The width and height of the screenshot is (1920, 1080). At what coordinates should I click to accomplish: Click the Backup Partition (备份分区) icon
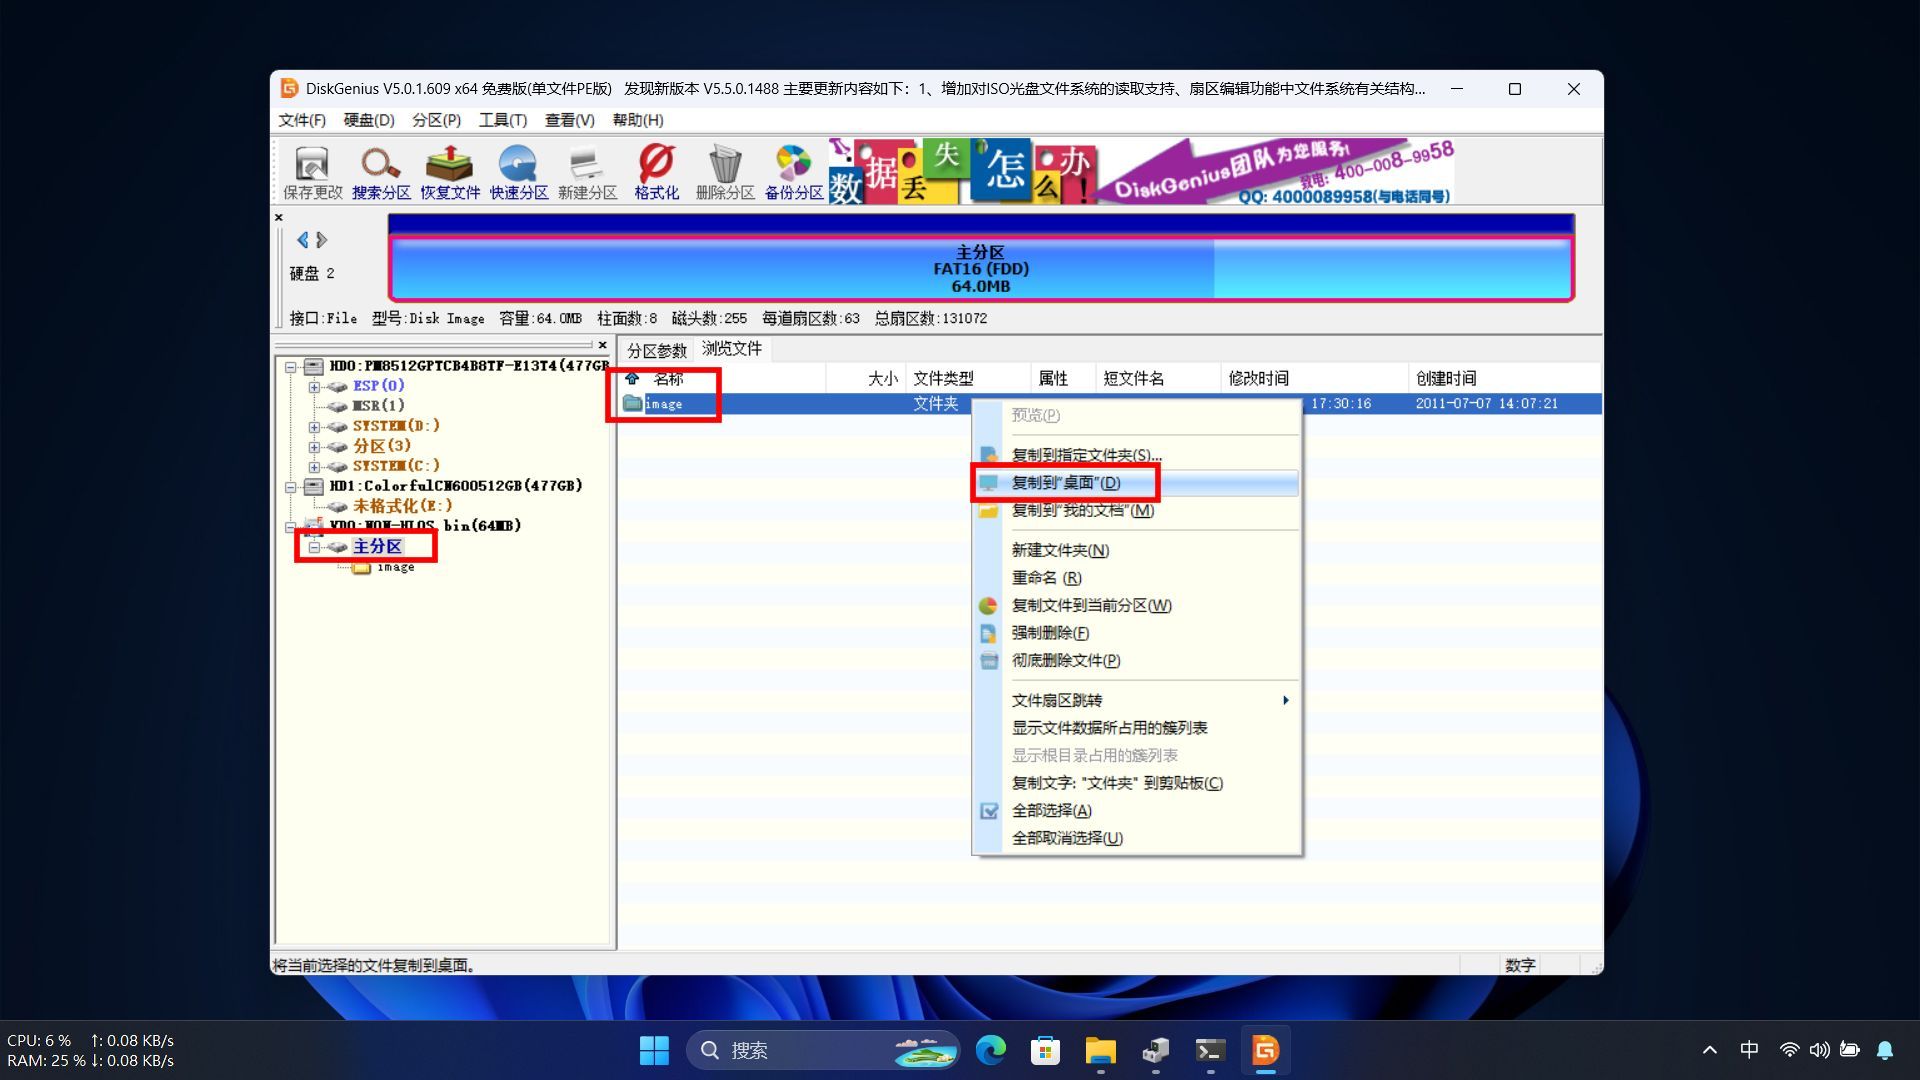tap(794, 171)
